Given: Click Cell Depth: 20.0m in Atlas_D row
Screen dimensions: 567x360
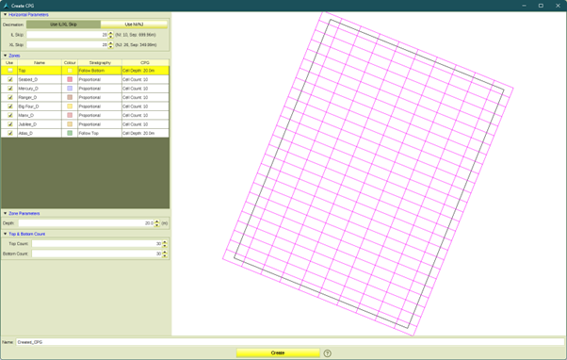Looking at the screenshot, I should [145, 133].
